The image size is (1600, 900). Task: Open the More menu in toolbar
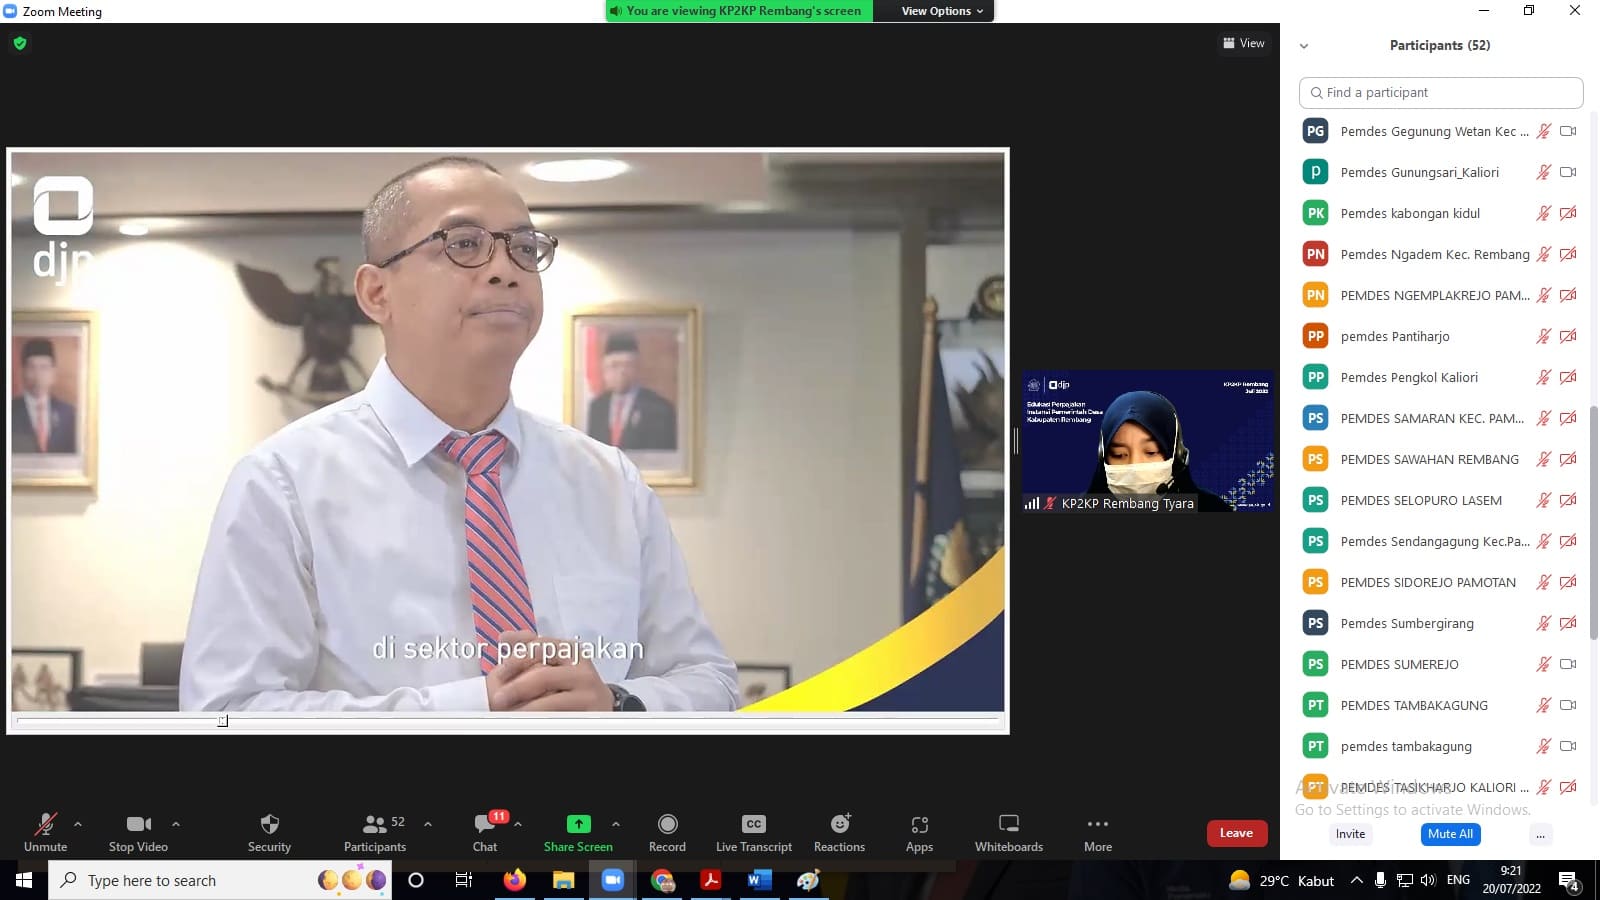tap(1097, 824)
